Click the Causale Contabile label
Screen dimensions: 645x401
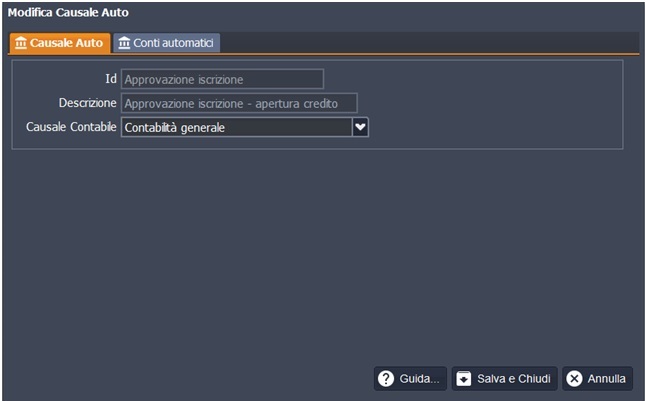(x=69, y=127)
